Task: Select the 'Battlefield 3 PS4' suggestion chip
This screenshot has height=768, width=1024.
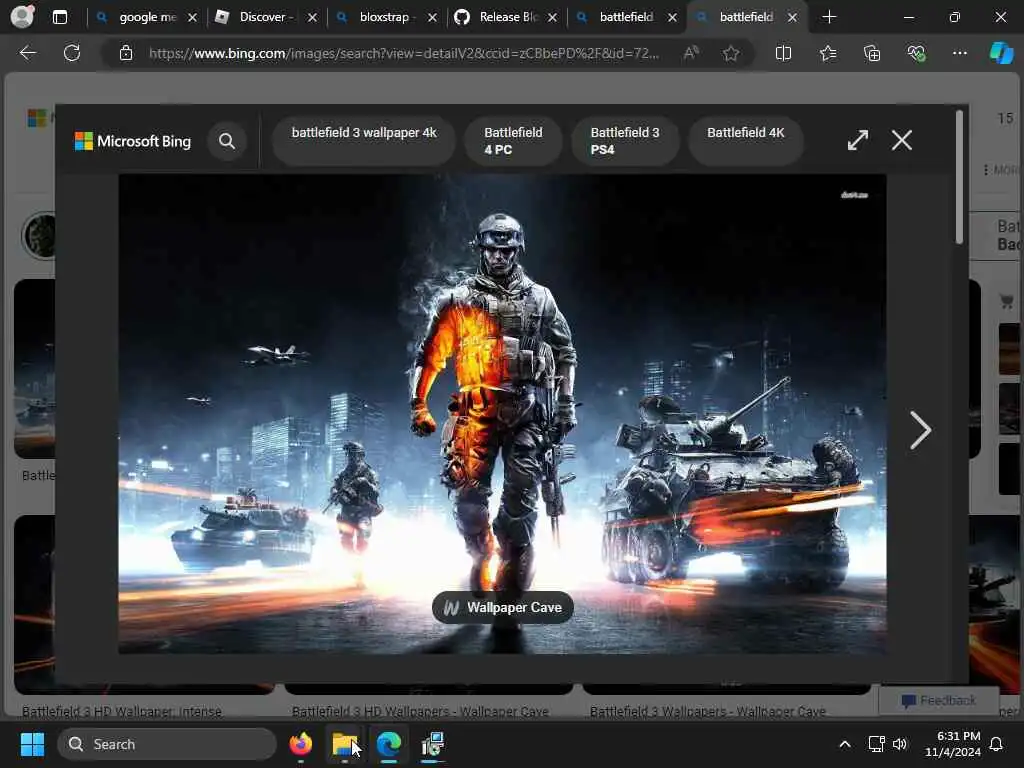Action: point(625,140)
